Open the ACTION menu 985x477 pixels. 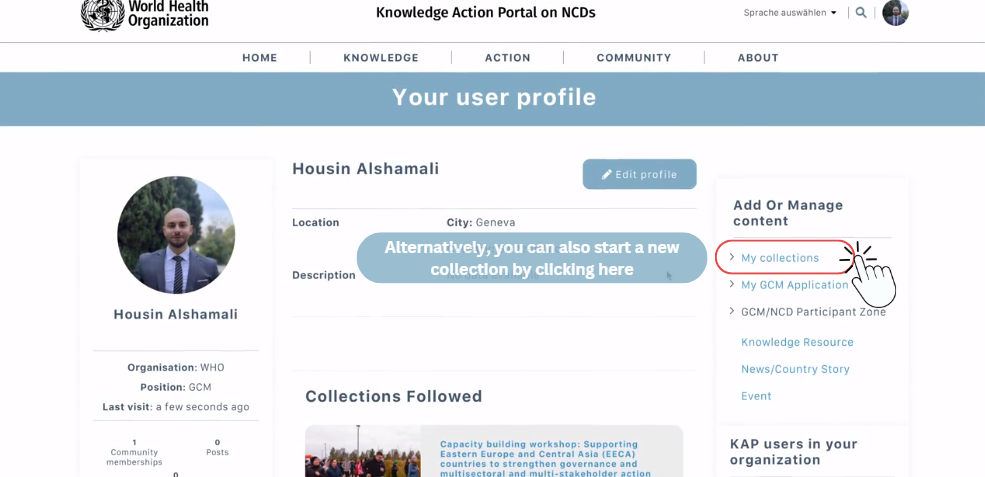508,58
